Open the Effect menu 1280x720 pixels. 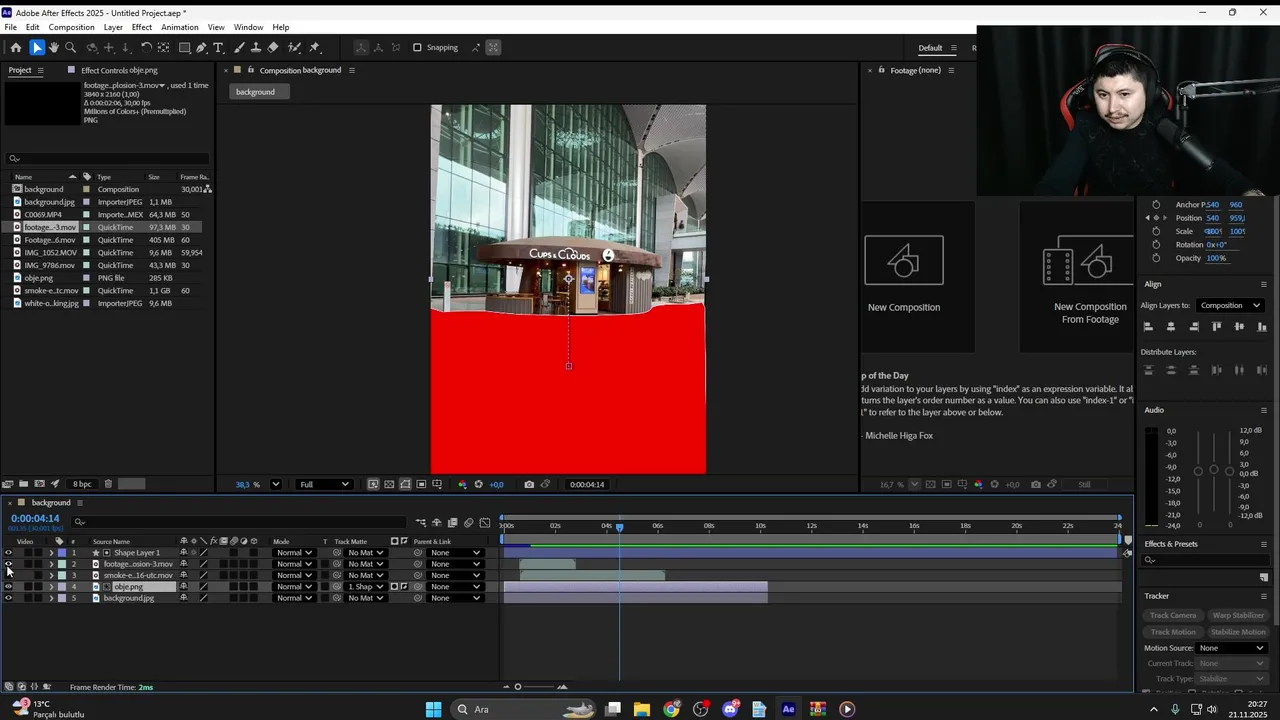pyautogui.click(x=142, y=27)
